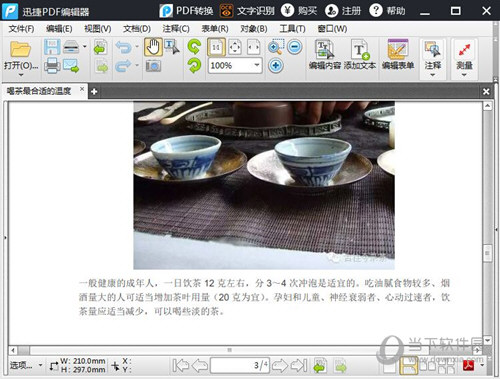The height and width of the screenshot is (379, 500).
Task: Open the 注释(C) menu
Action: tap(176, 29)
